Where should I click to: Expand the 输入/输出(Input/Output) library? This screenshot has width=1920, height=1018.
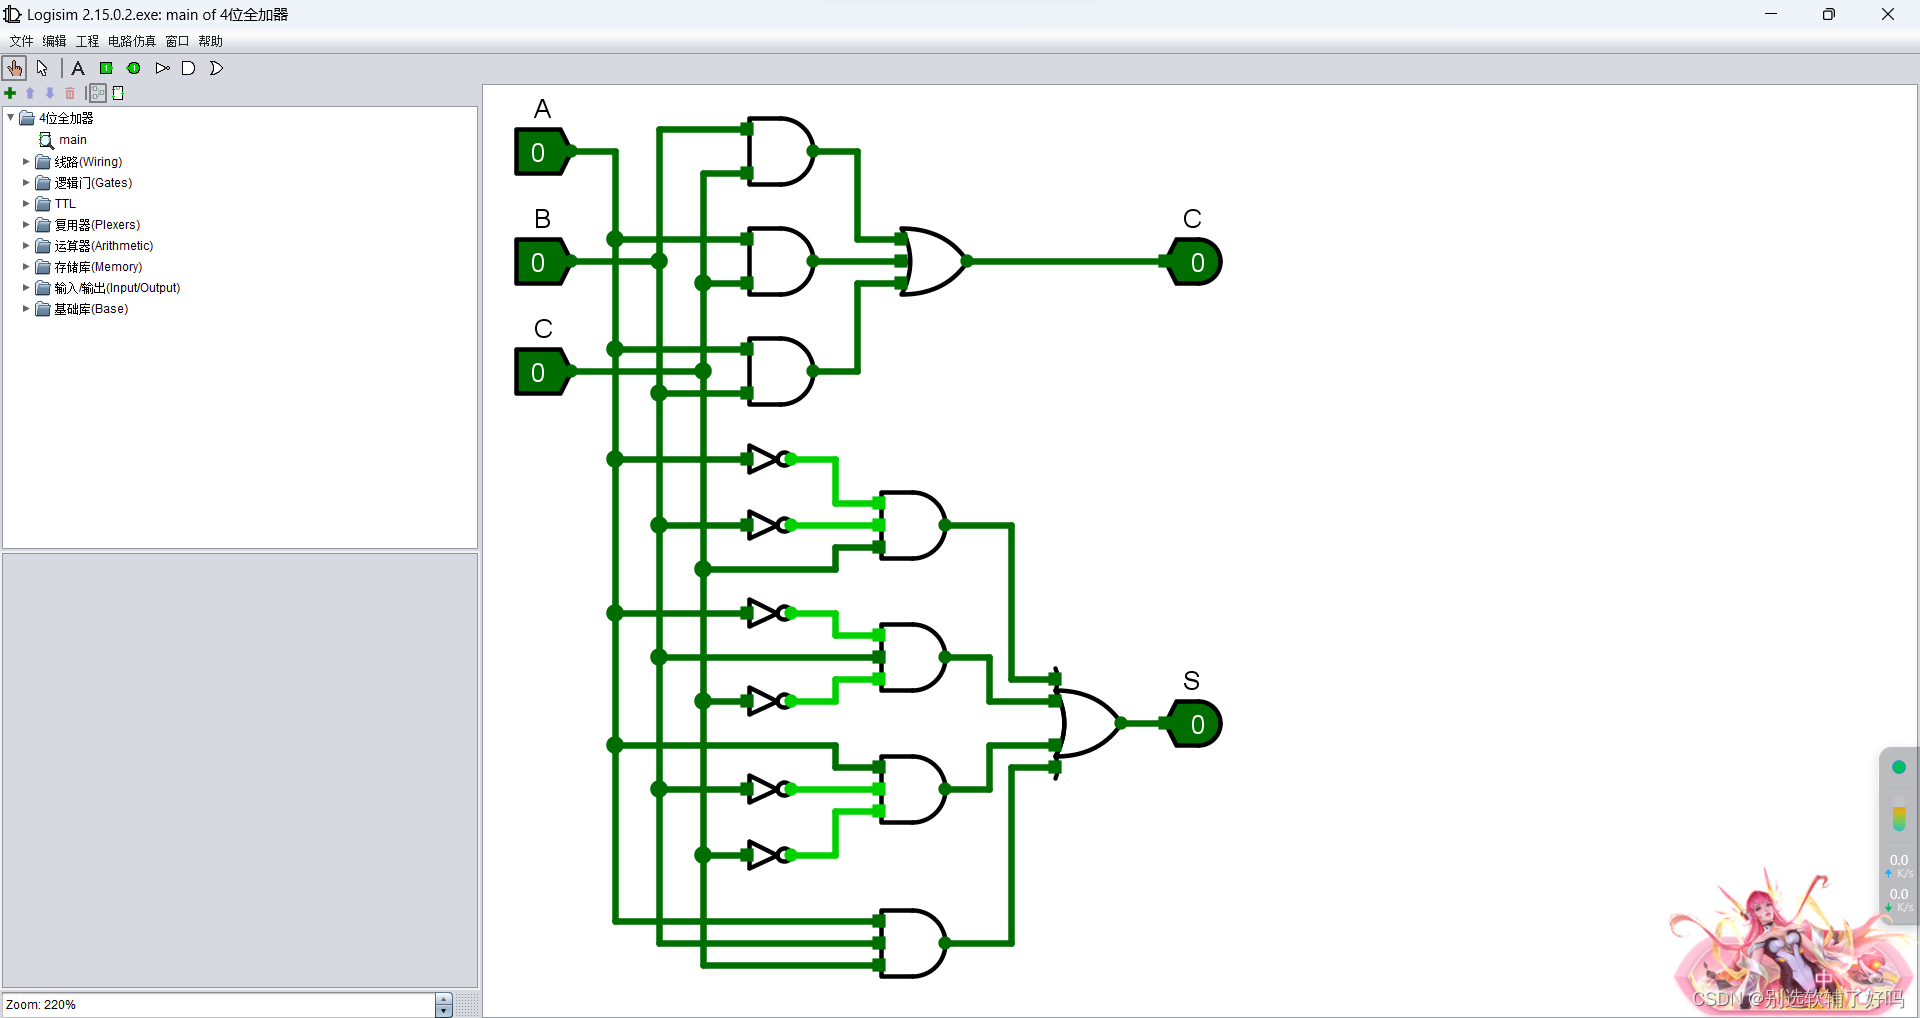pos(26,287)
